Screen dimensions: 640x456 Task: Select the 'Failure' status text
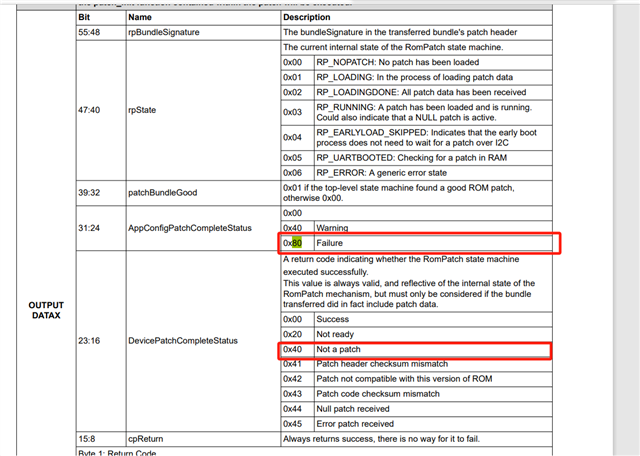[x=329, y=243]
